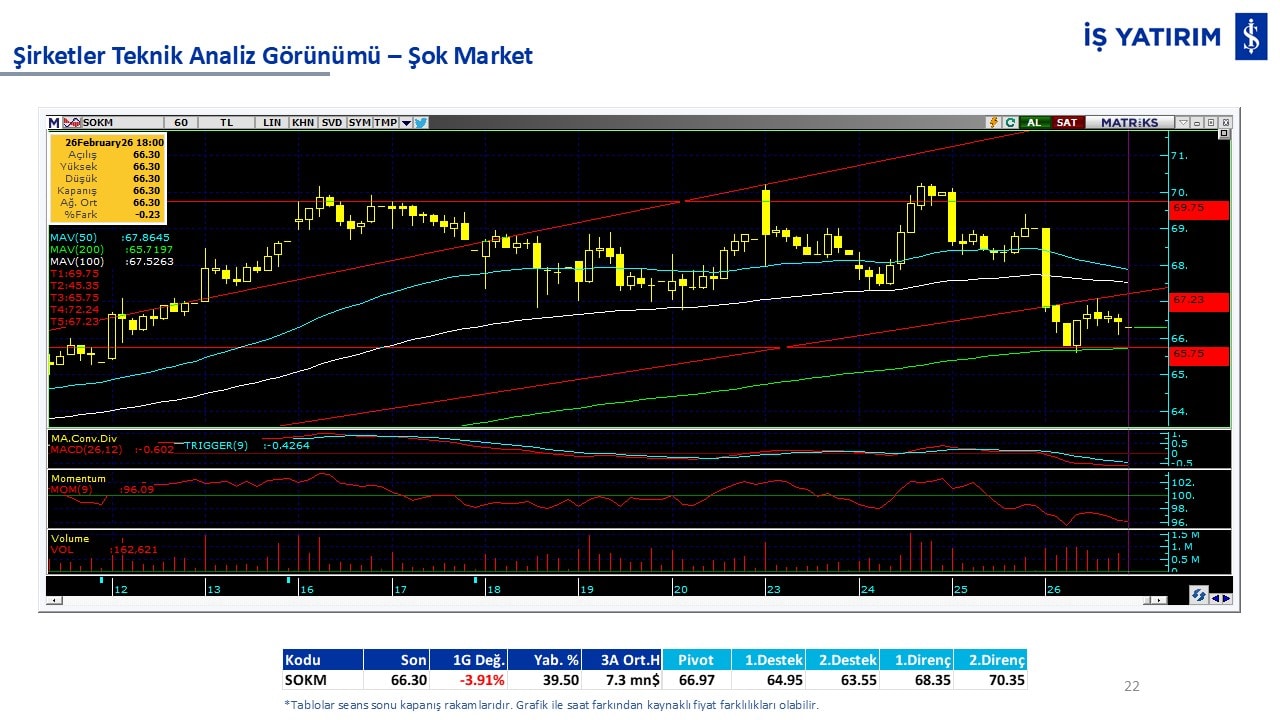Toggle the SVD chart option
Screen dimensions: 1280x720
coord(331,123)
